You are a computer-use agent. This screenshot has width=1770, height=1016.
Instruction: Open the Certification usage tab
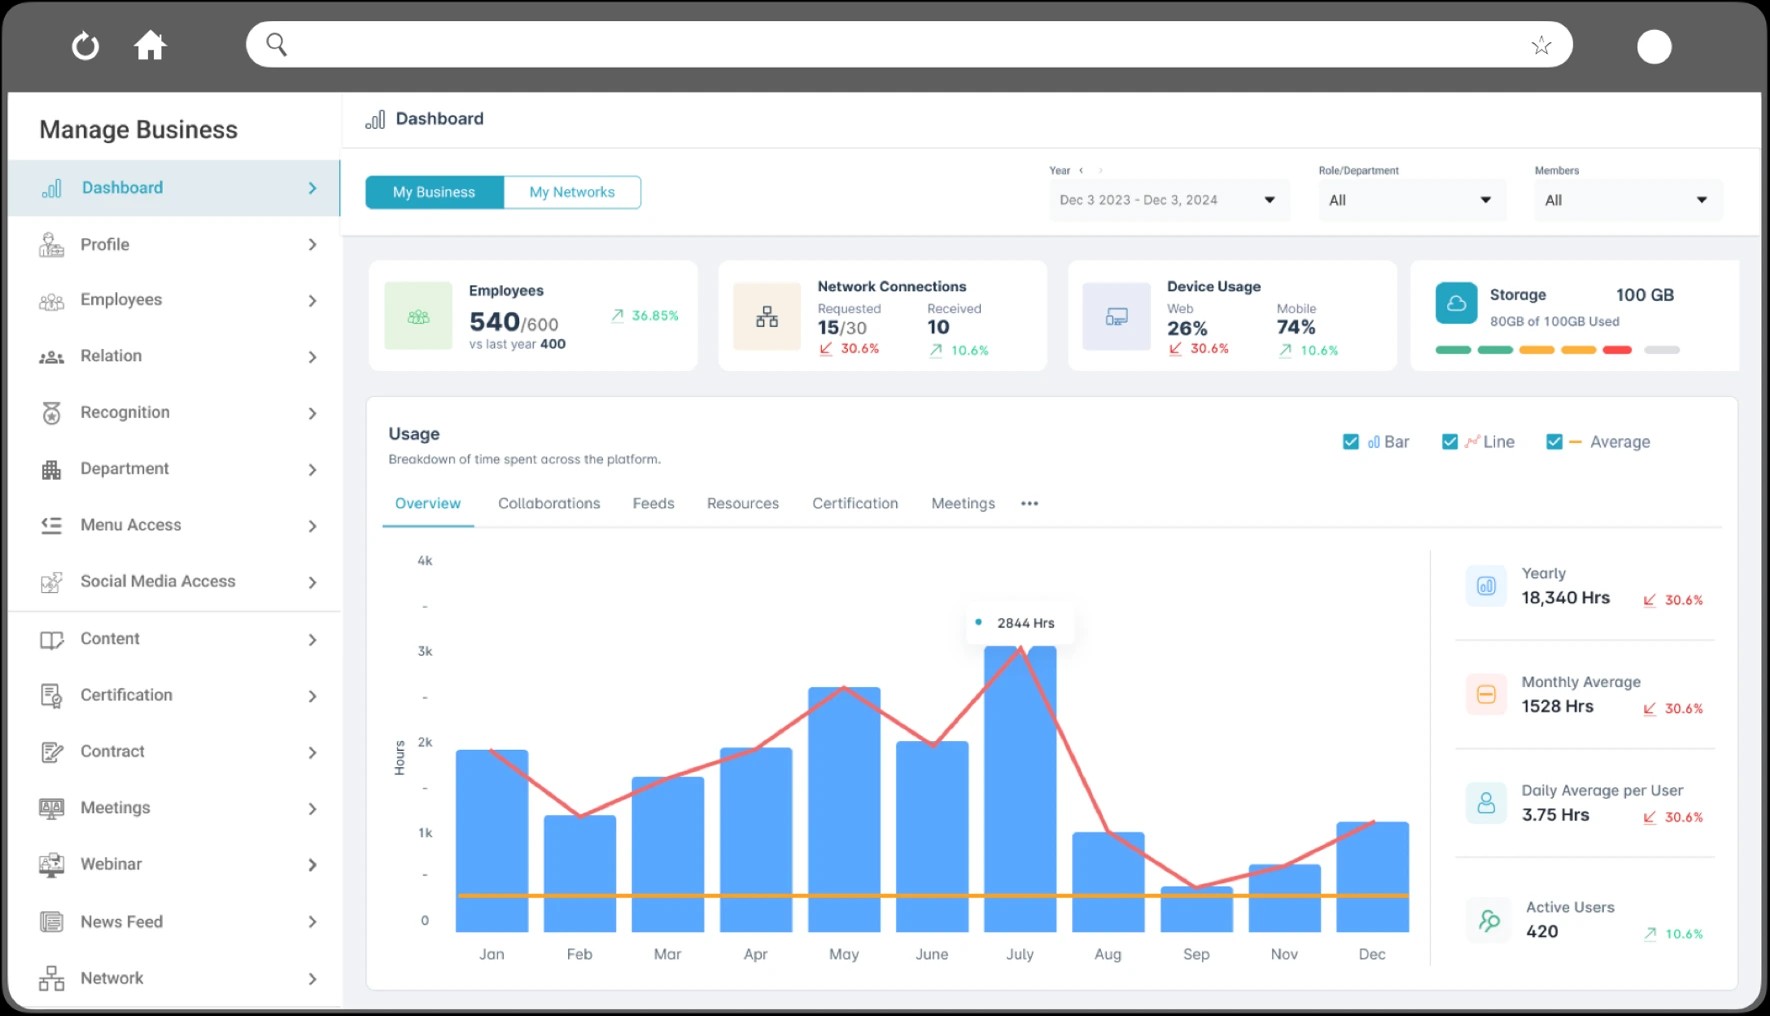point(855,503)
